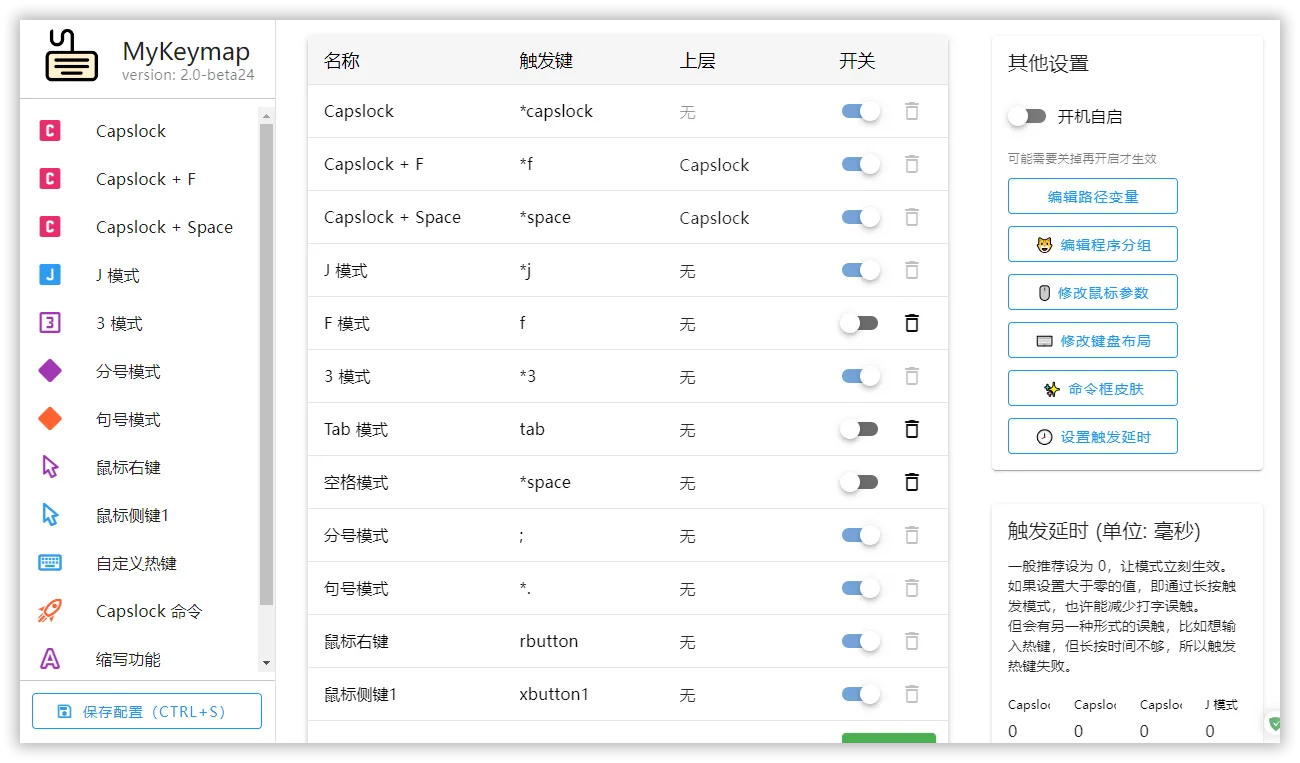Toggle the 鼠标右键 table switch

tap(860, 641)
